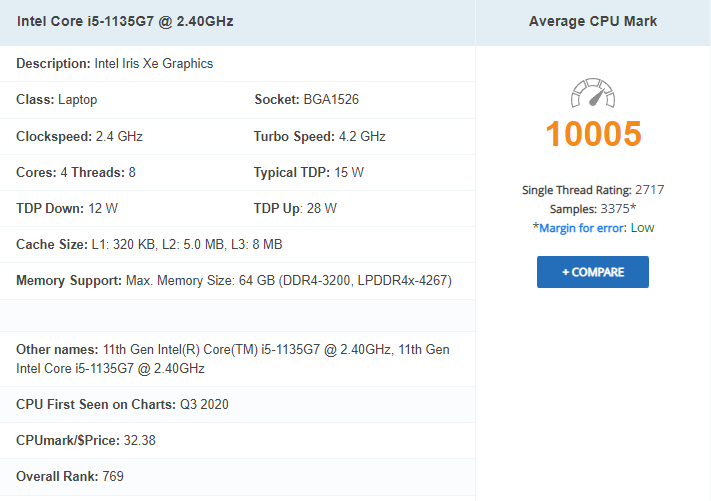Click the 10005 CPU Mark score
The image size is (711, 501).
click(x=593, y=134)
